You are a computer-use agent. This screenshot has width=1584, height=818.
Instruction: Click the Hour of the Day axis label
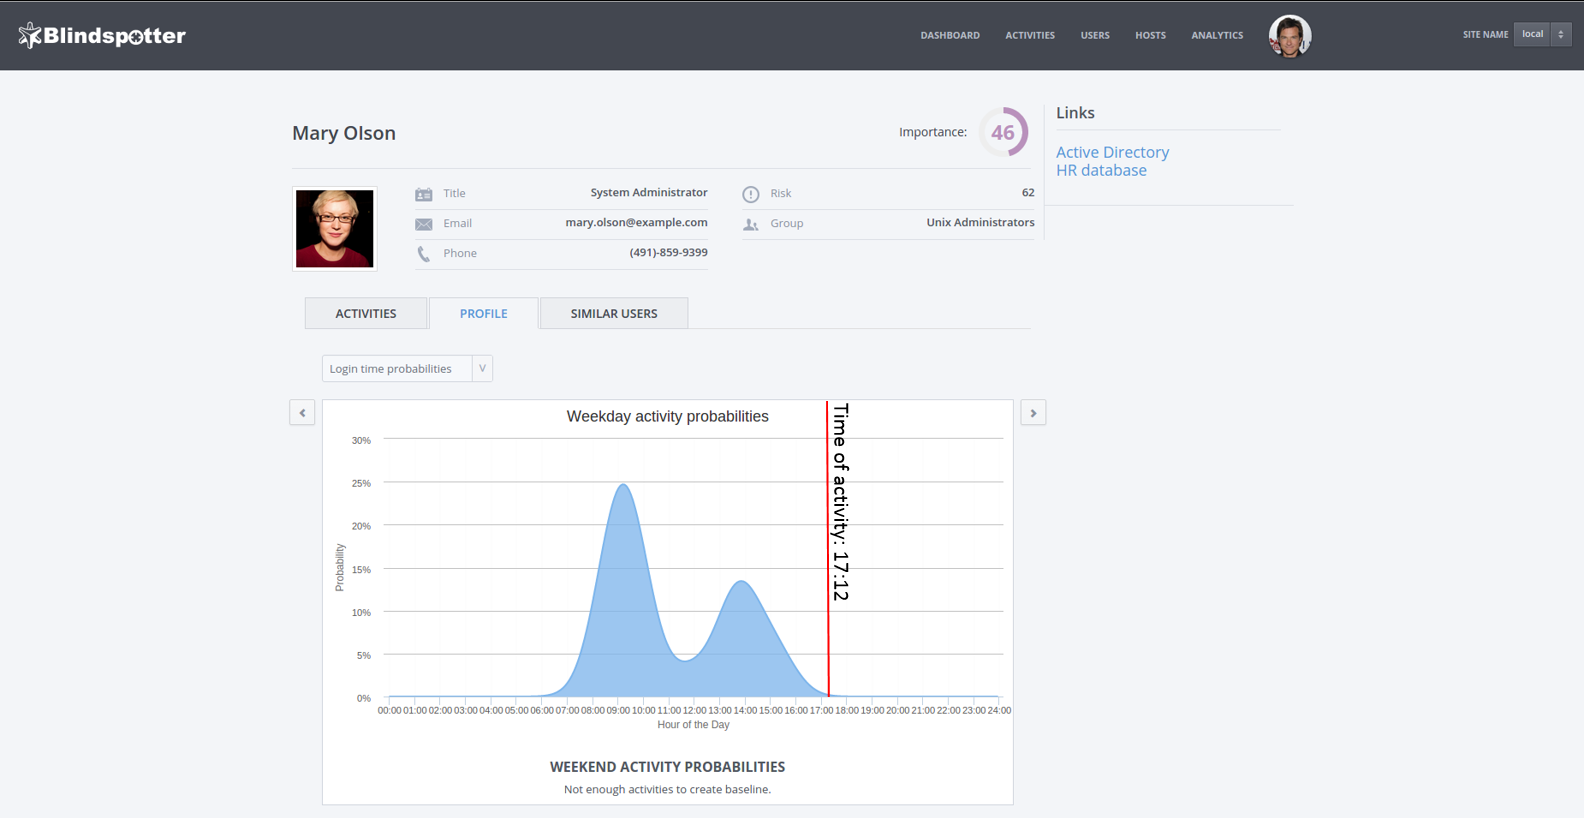(x=693, y=724)
